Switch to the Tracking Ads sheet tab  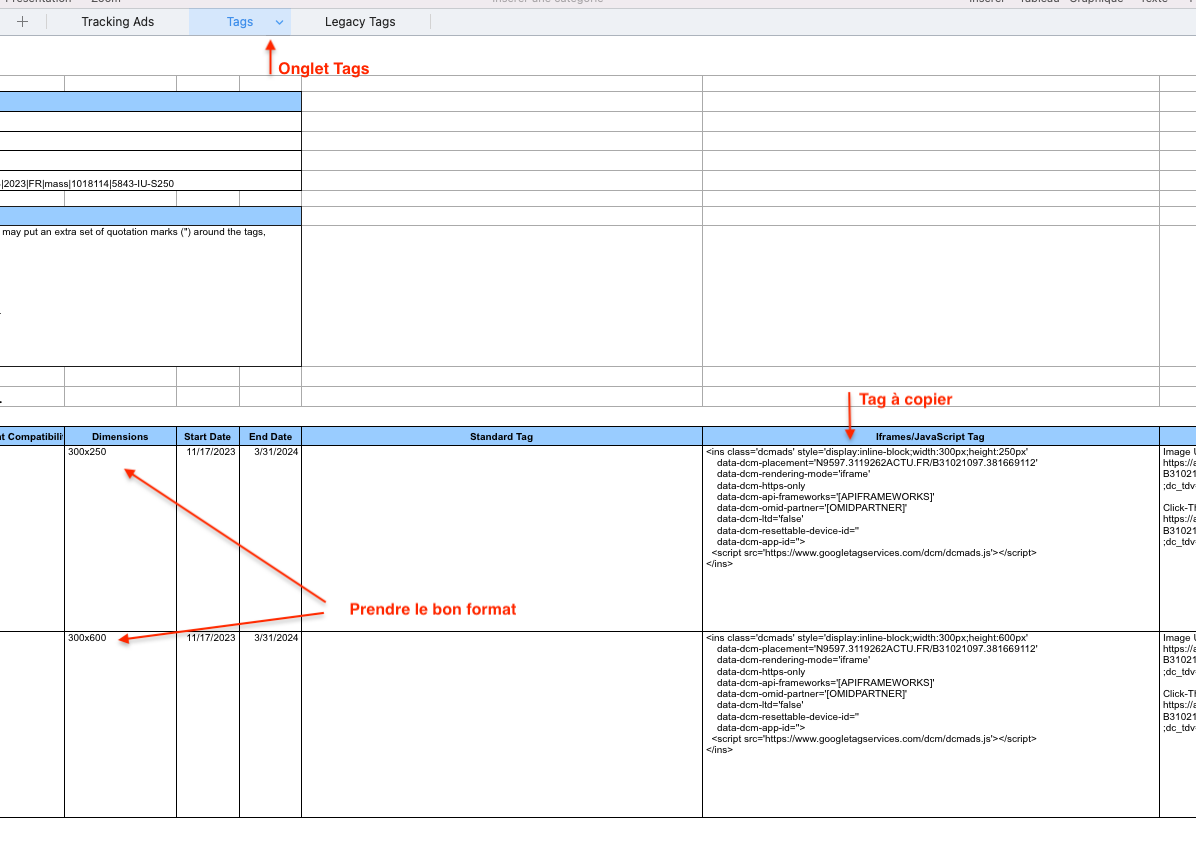pyautogui.click(x=117, y=22)
